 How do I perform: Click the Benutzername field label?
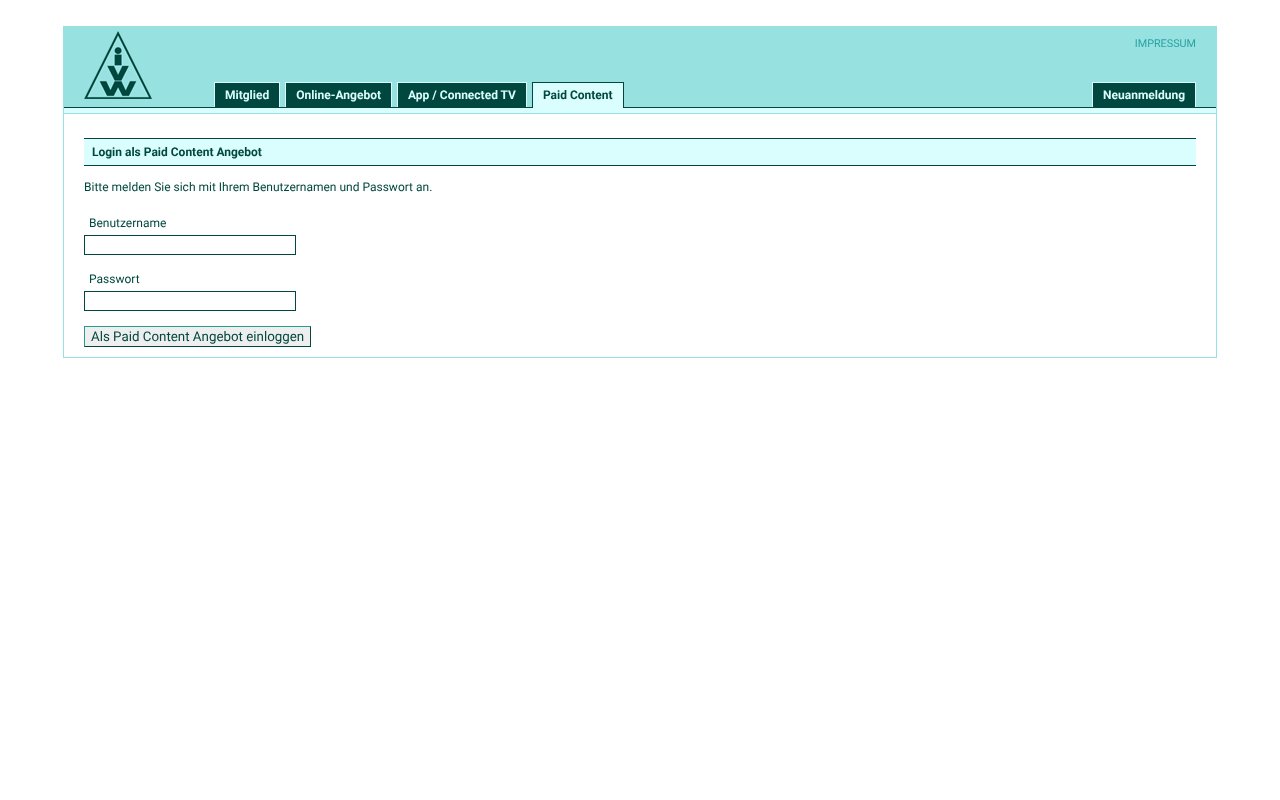tap(127, 223)
